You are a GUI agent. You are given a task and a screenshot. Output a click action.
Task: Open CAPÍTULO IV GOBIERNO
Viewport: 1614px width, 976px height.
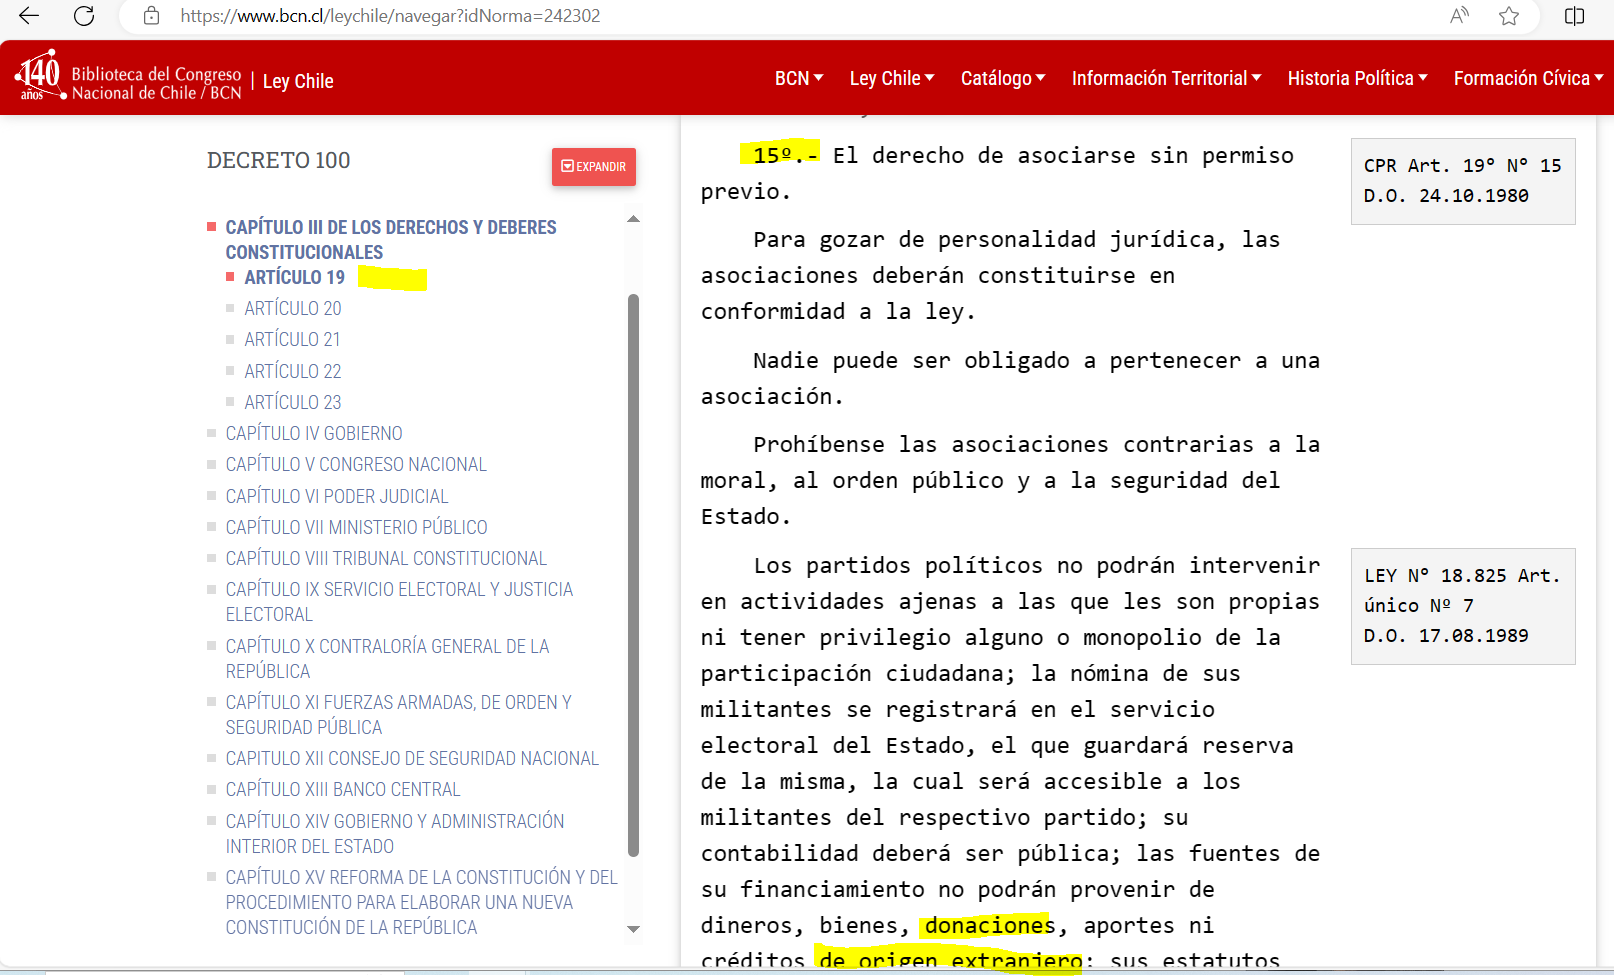coord(314,434)
